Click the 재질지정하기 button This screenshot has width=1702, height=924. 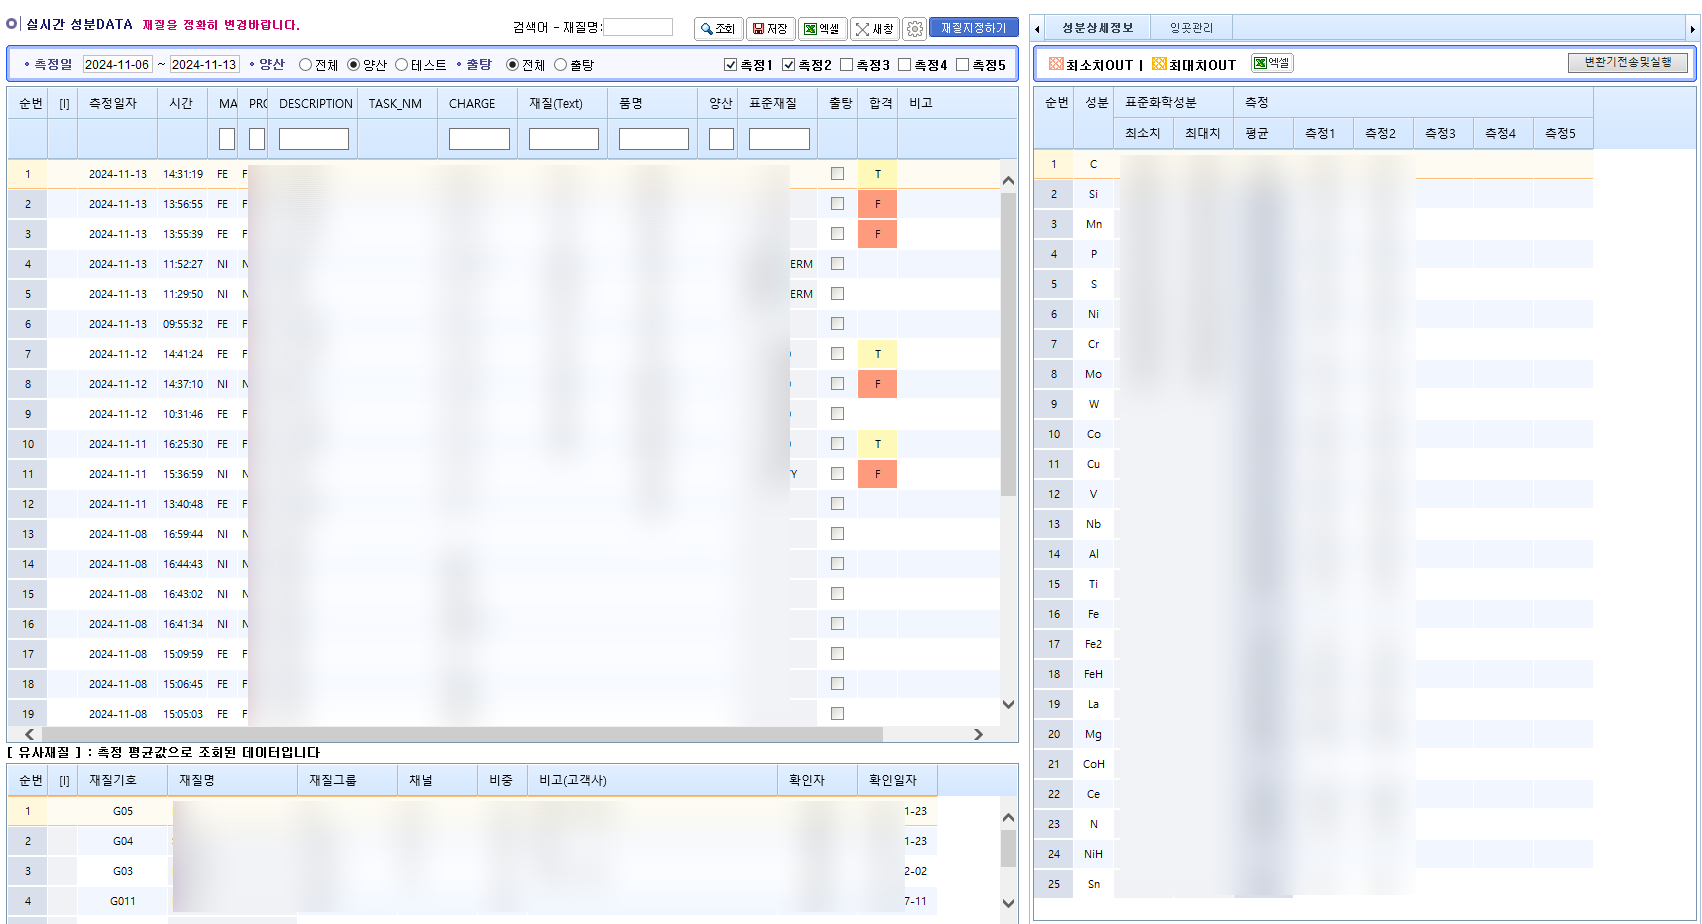pyautogui.click(x=973, y=28)
